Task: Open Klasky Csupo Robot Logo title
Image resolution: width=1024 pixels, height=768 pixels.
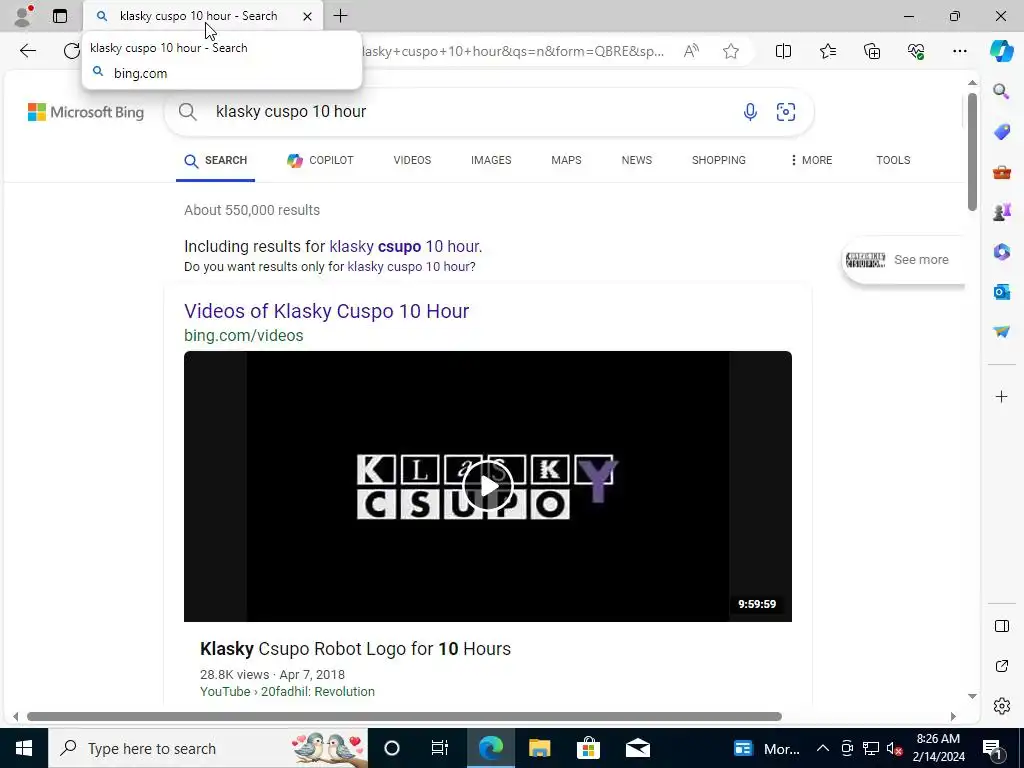Action: pos(355,649)
